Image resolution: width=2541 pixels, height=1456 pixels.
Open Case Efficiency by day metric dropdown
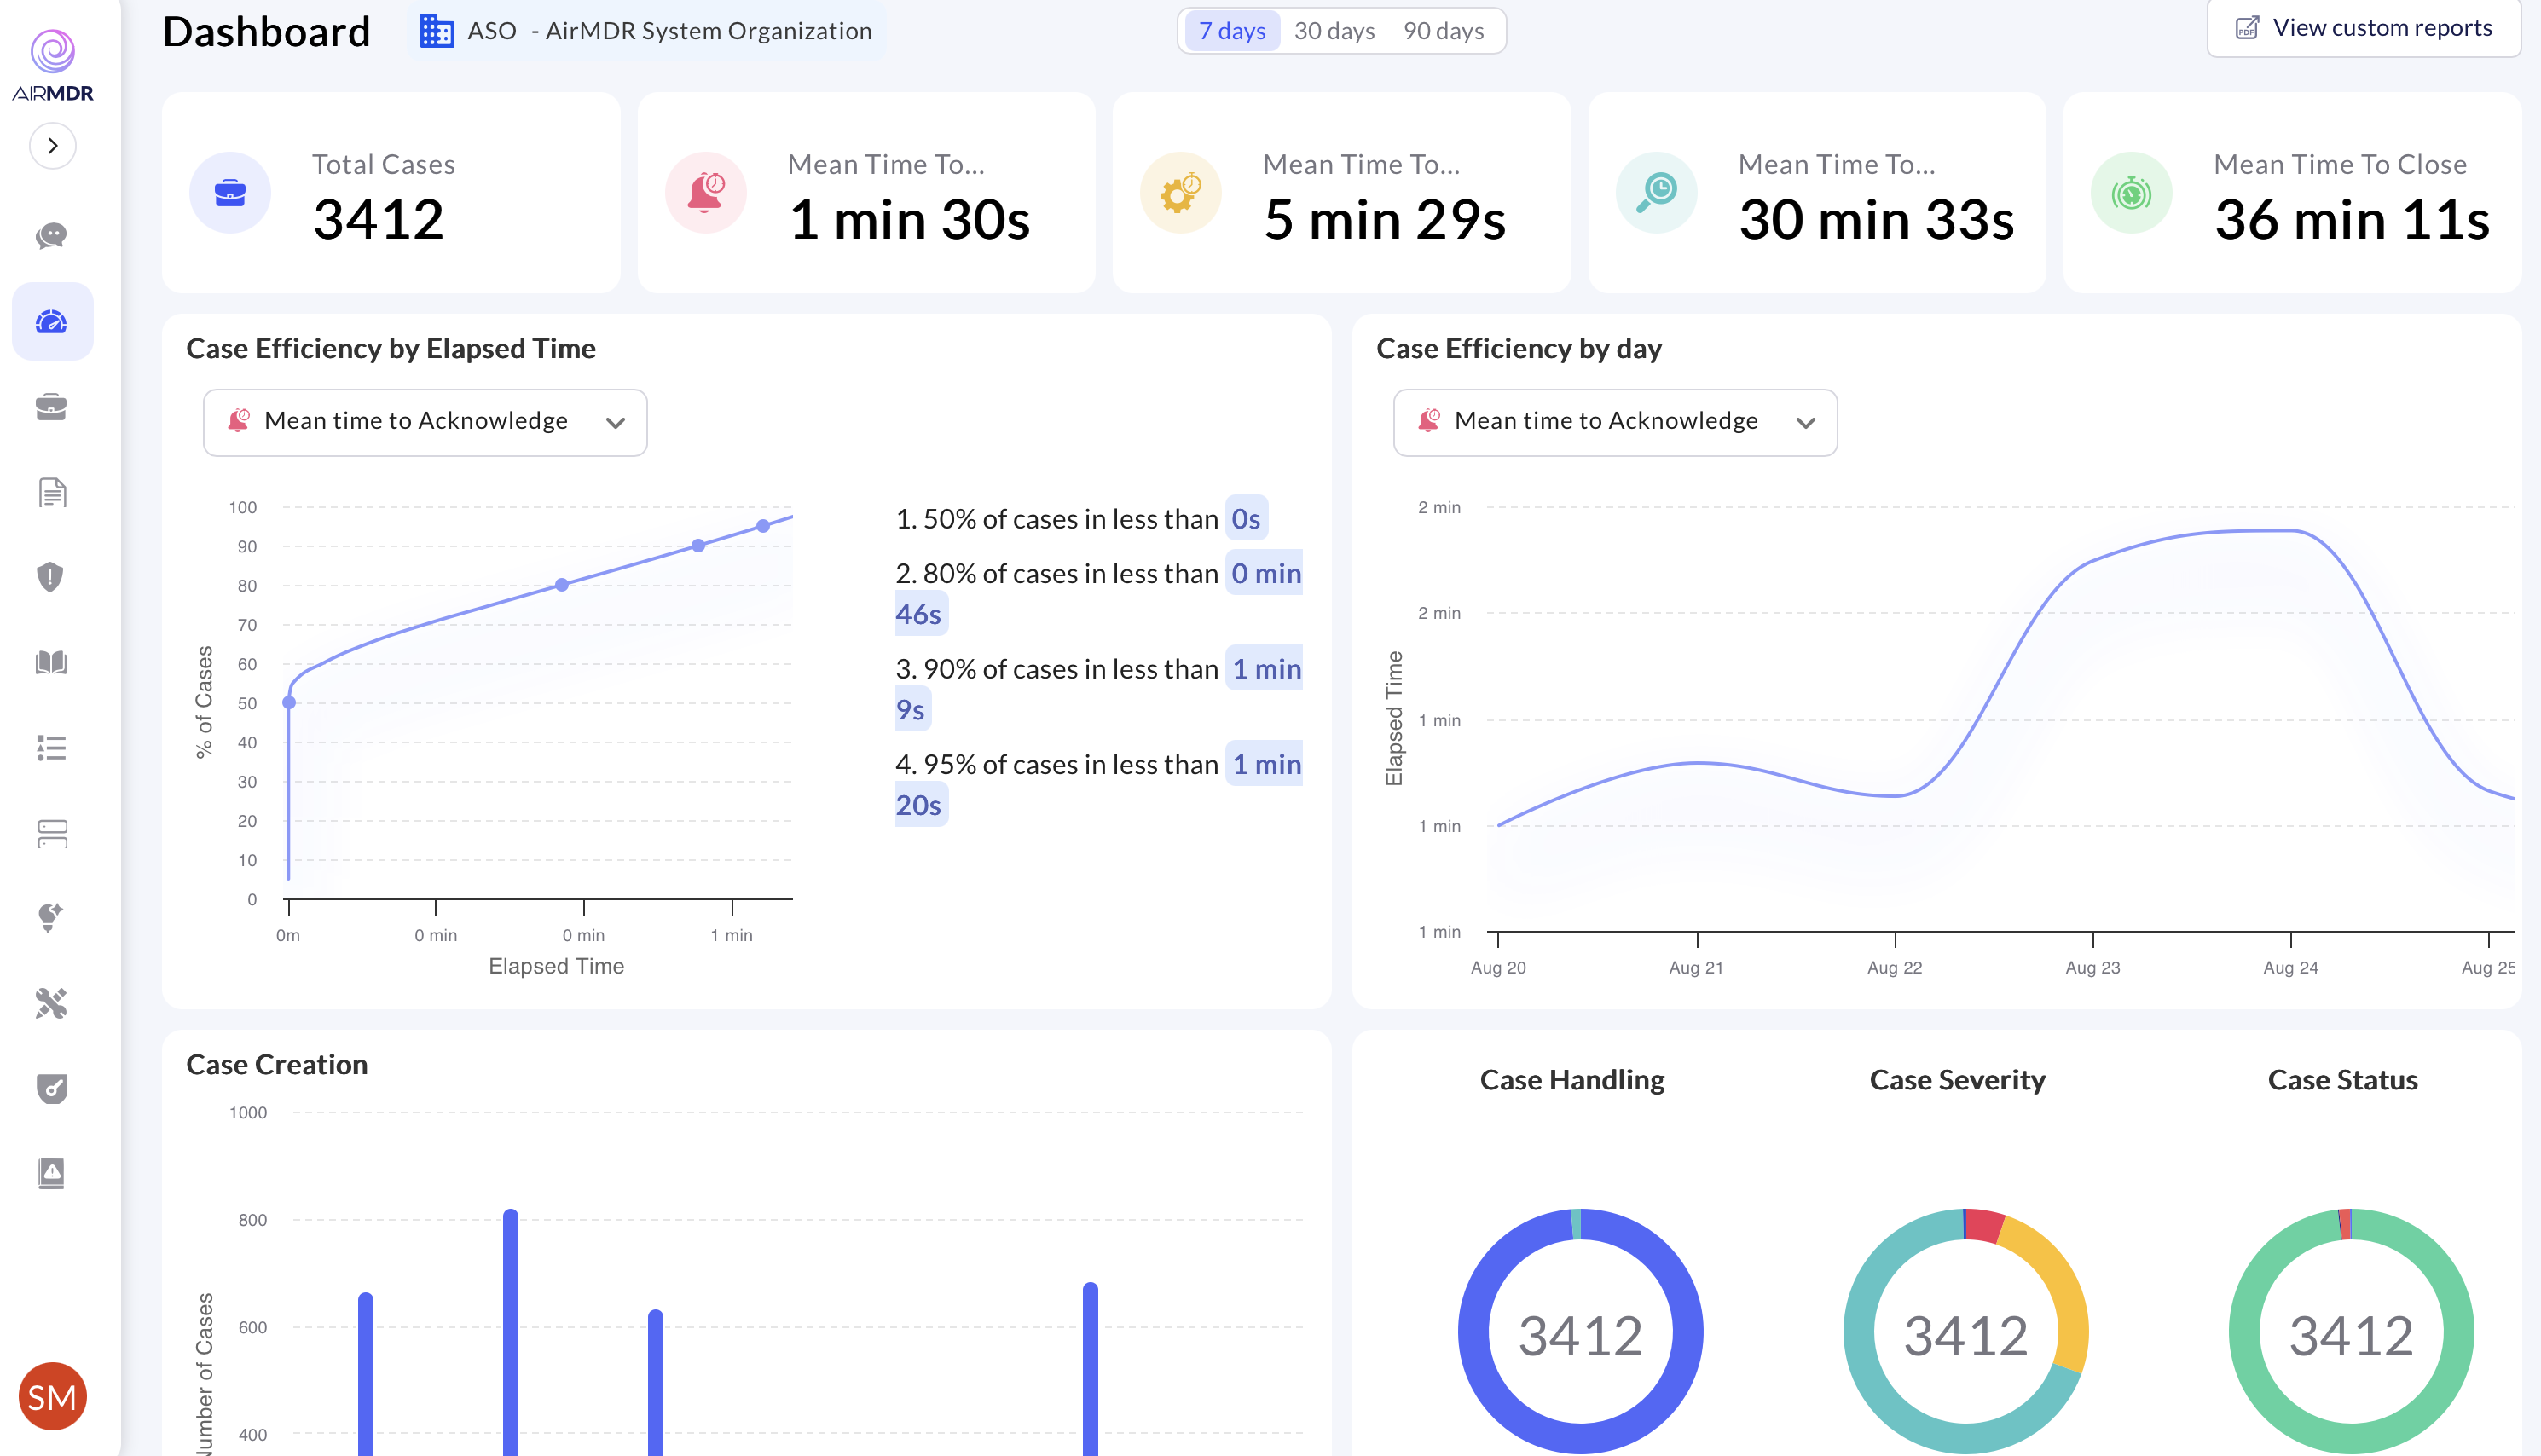(x=1614, y=422)
